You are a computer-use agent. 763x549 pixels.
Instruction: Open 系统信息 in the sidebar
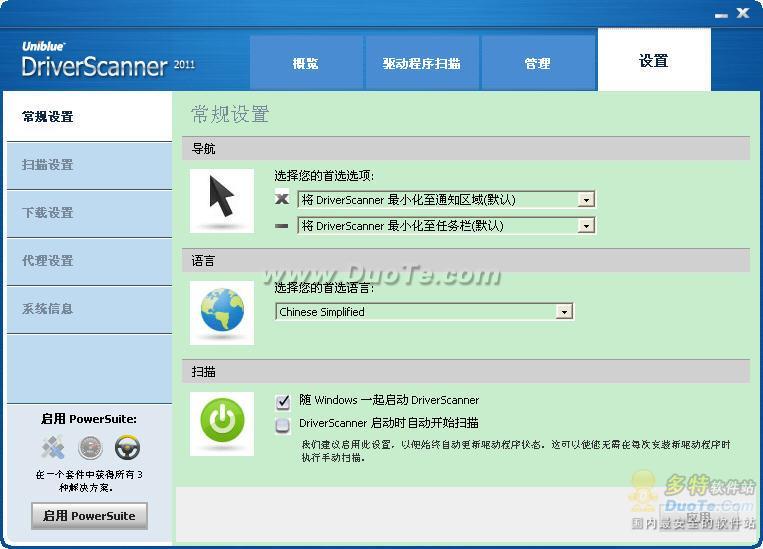(x=90, y=309)
